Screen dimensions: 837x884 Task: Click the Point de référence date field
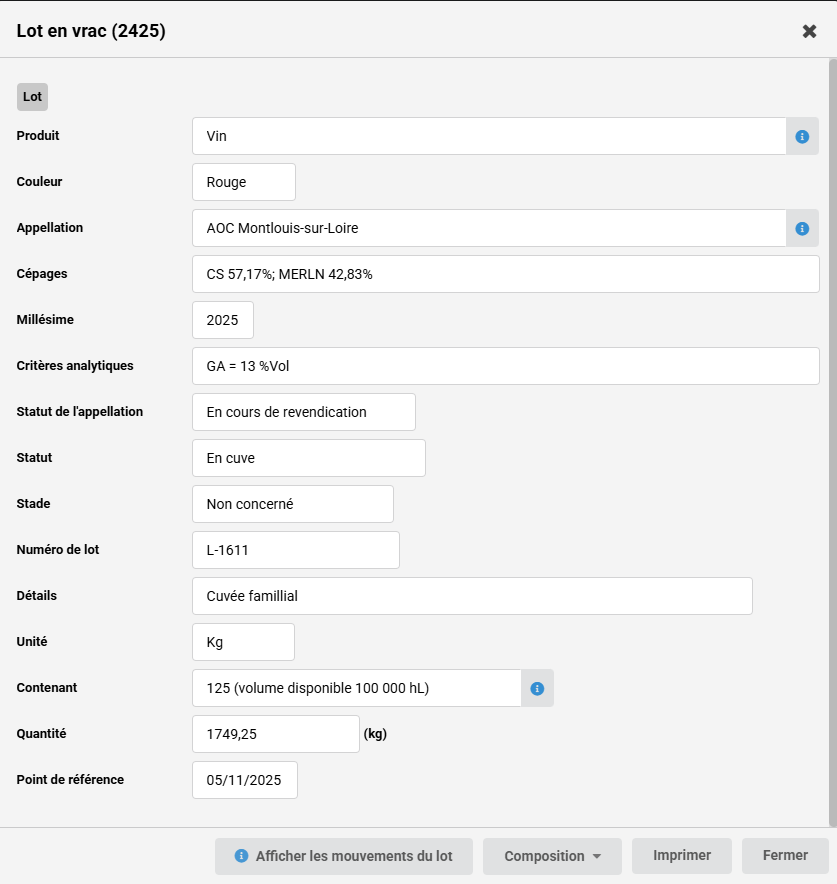pyautogui.click(x=245, y=780)
